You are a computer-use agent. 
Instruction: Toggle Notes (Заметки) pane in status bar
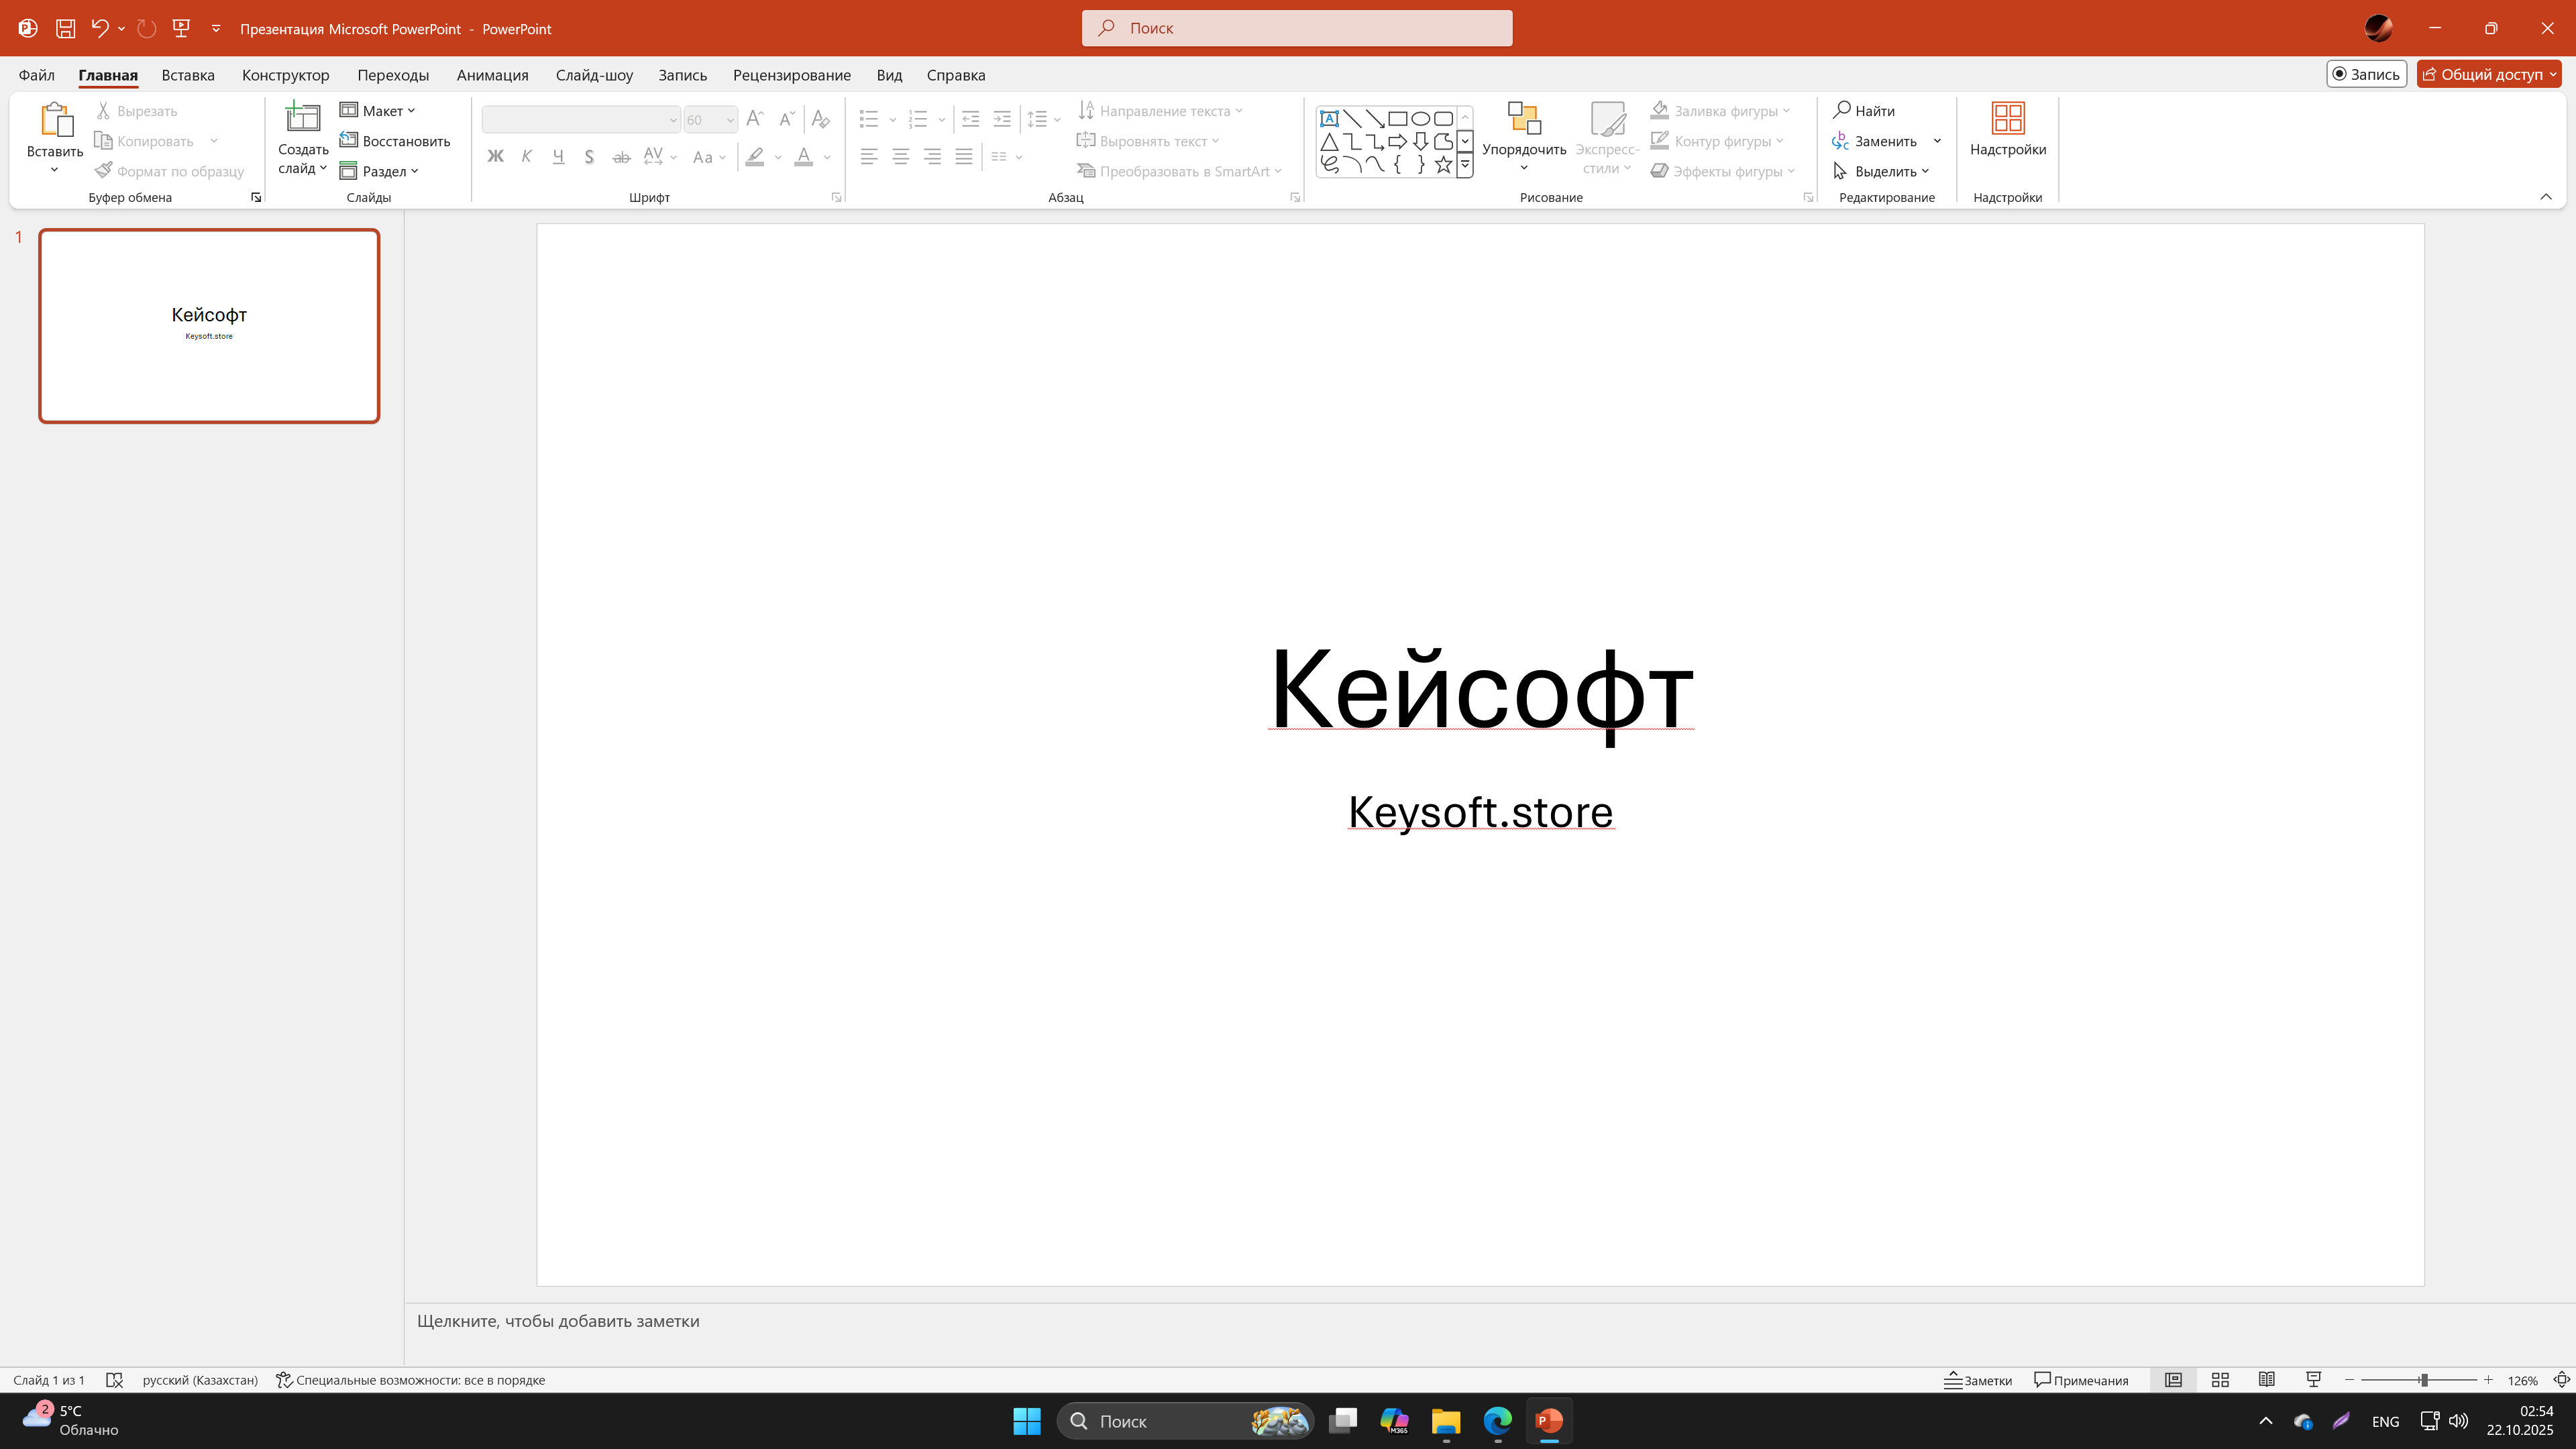point(1978,1380)
